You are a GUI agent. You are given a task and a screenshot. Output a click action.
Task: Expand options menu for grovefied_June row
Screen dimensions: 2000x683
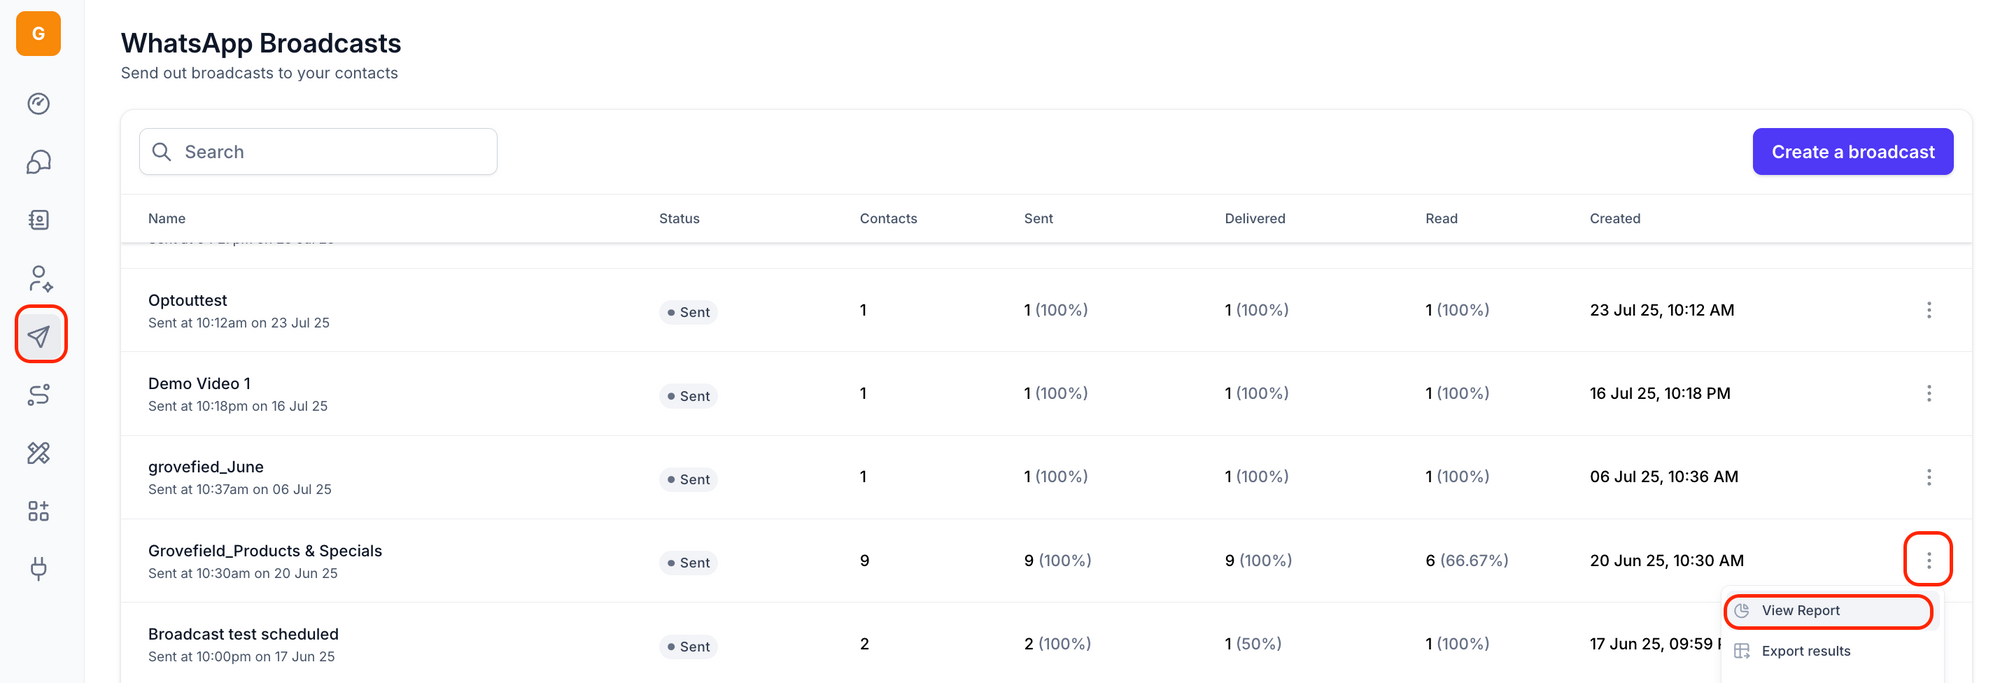coord(1928,477)
